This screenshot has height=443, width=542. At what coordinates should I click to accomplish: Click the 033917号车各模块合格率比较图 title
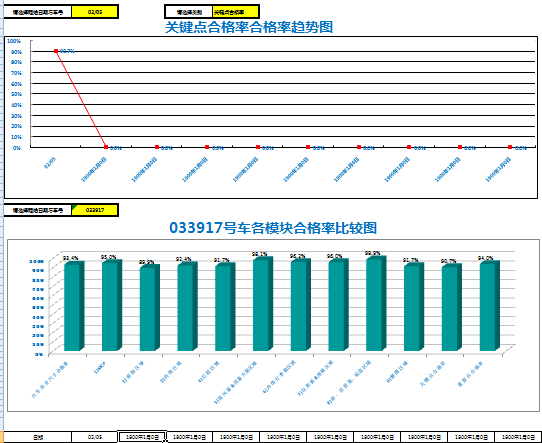(273, 228)
